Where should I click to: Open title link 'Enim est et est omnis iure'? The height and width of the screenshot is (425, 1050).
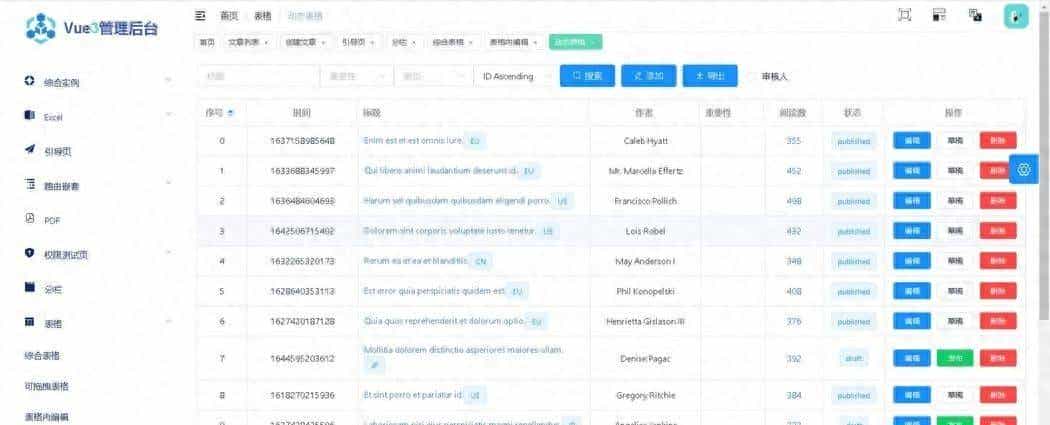click(x=413, y=141)
